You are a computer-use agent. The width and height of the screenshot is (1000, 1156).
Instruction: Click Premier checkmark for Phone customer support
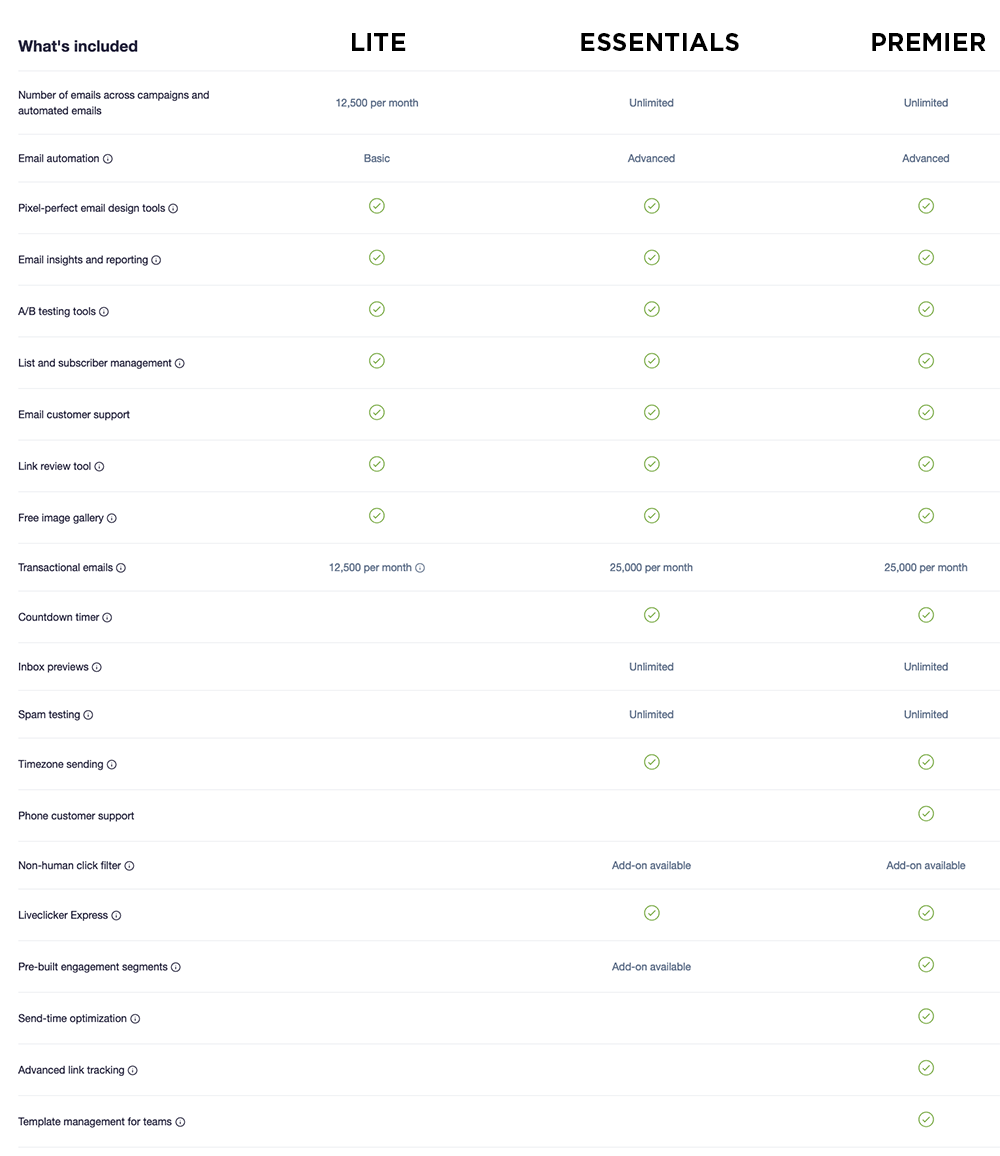click(926, 813)
